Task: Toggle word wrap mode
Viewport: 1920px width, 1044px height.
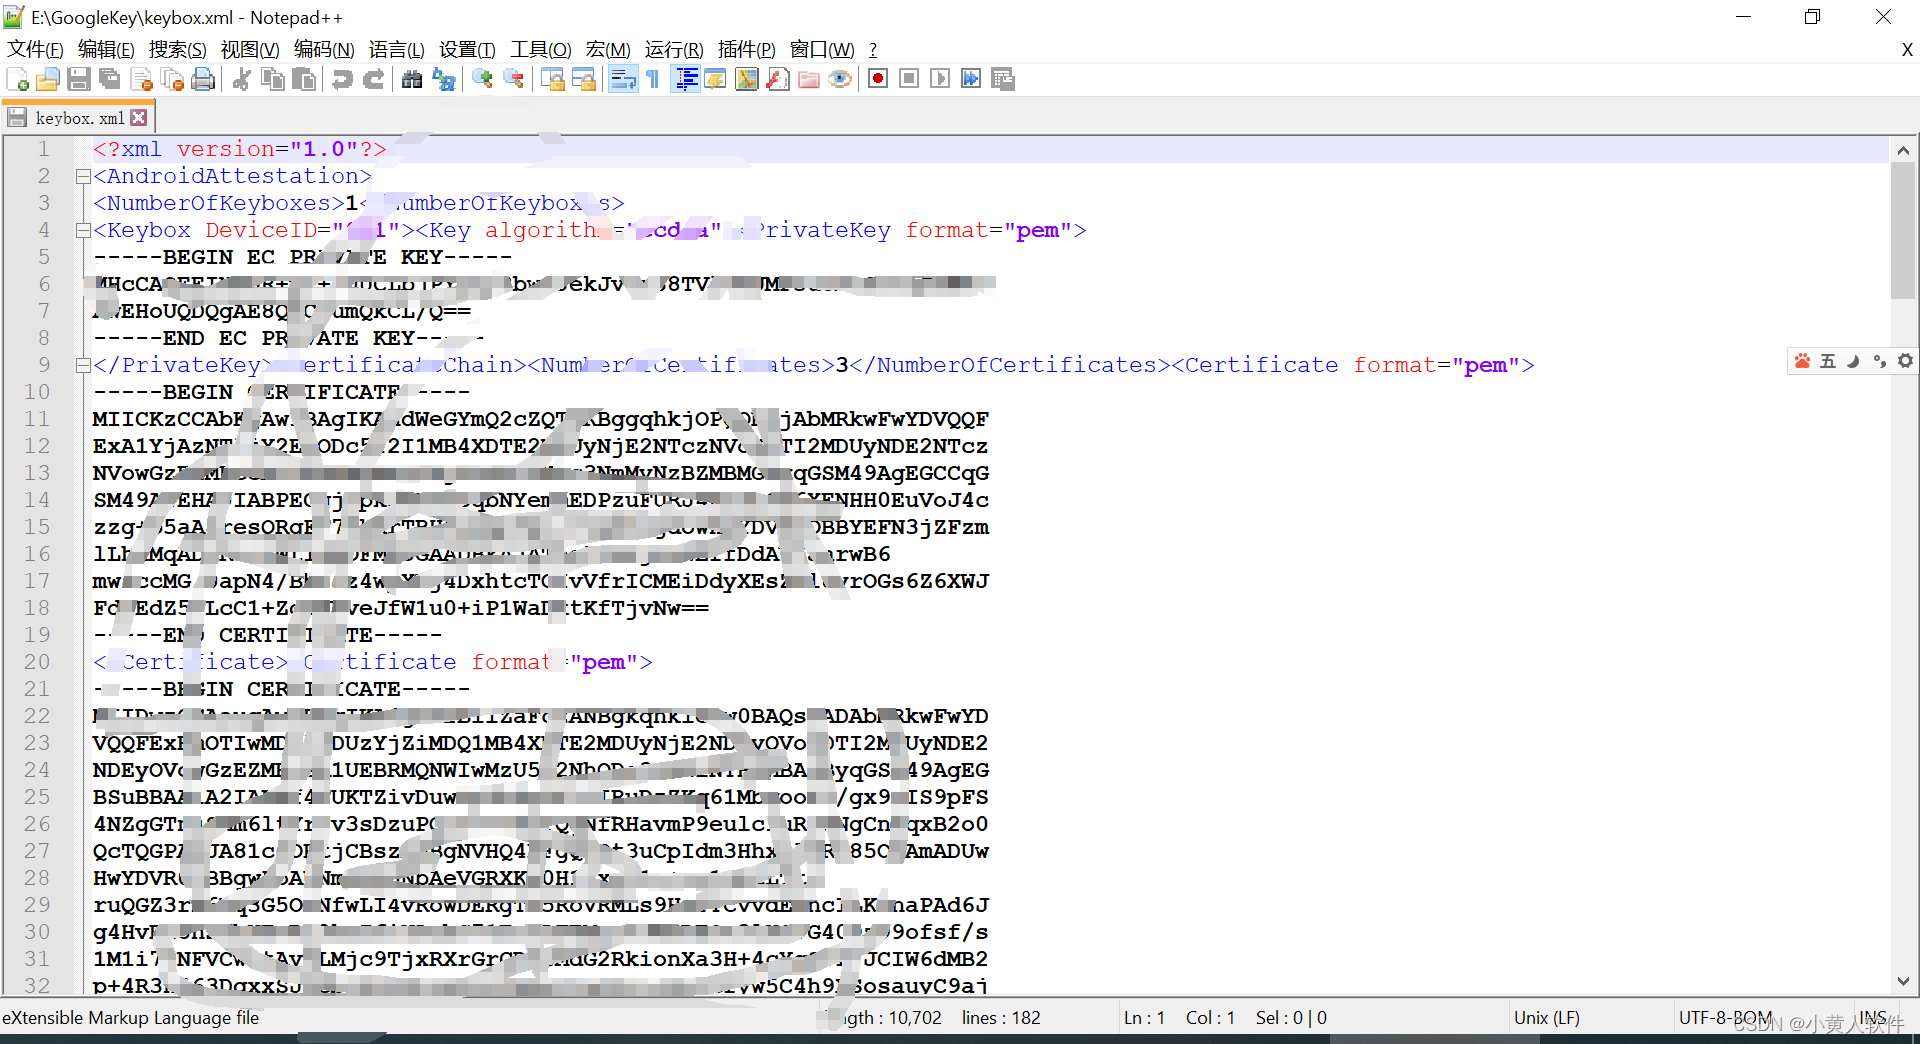Action: [x=622, y=79]
